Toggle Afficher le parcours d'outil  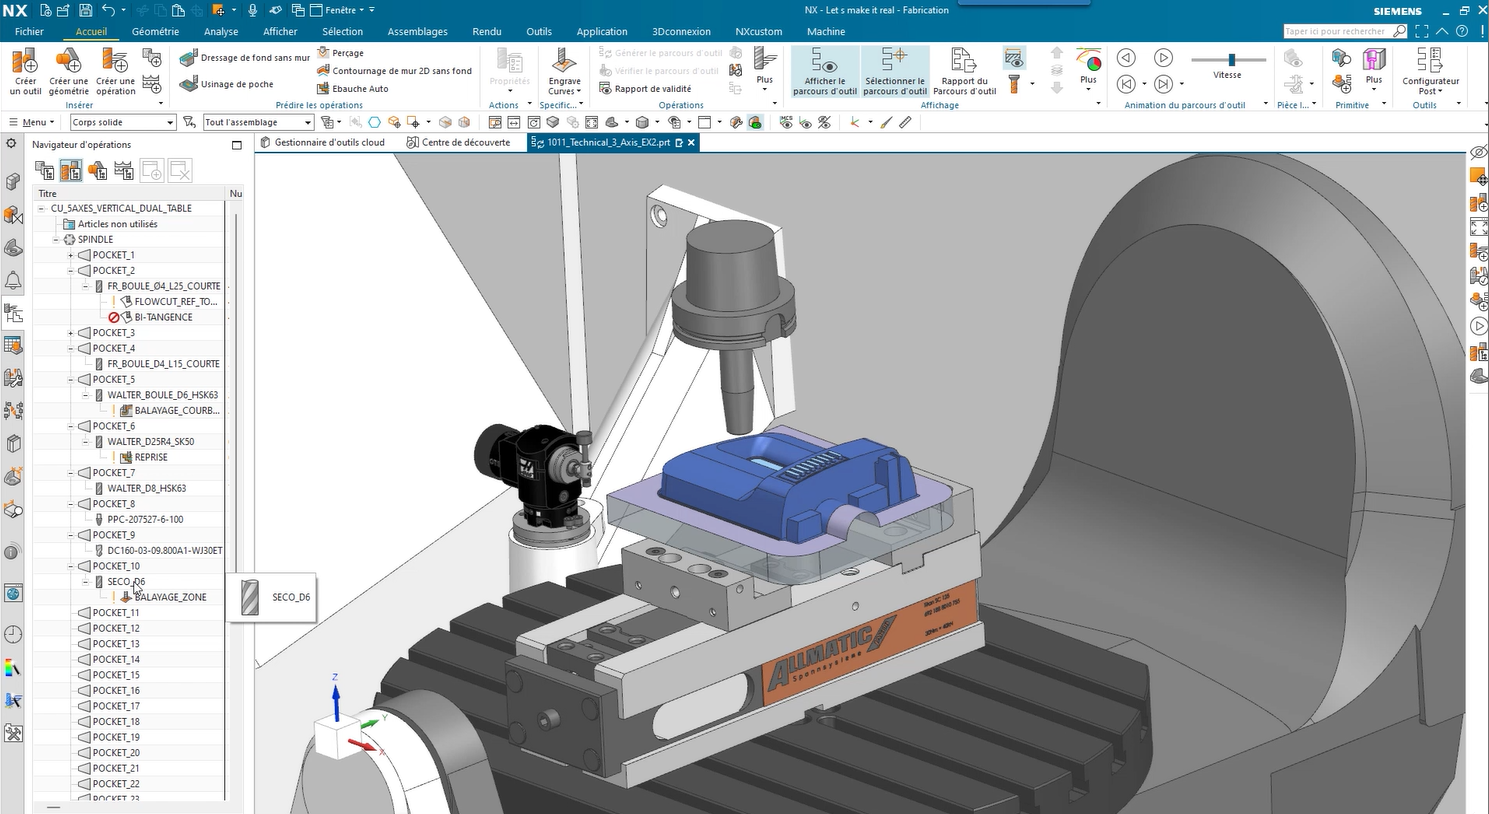click(x=825, y=72)
